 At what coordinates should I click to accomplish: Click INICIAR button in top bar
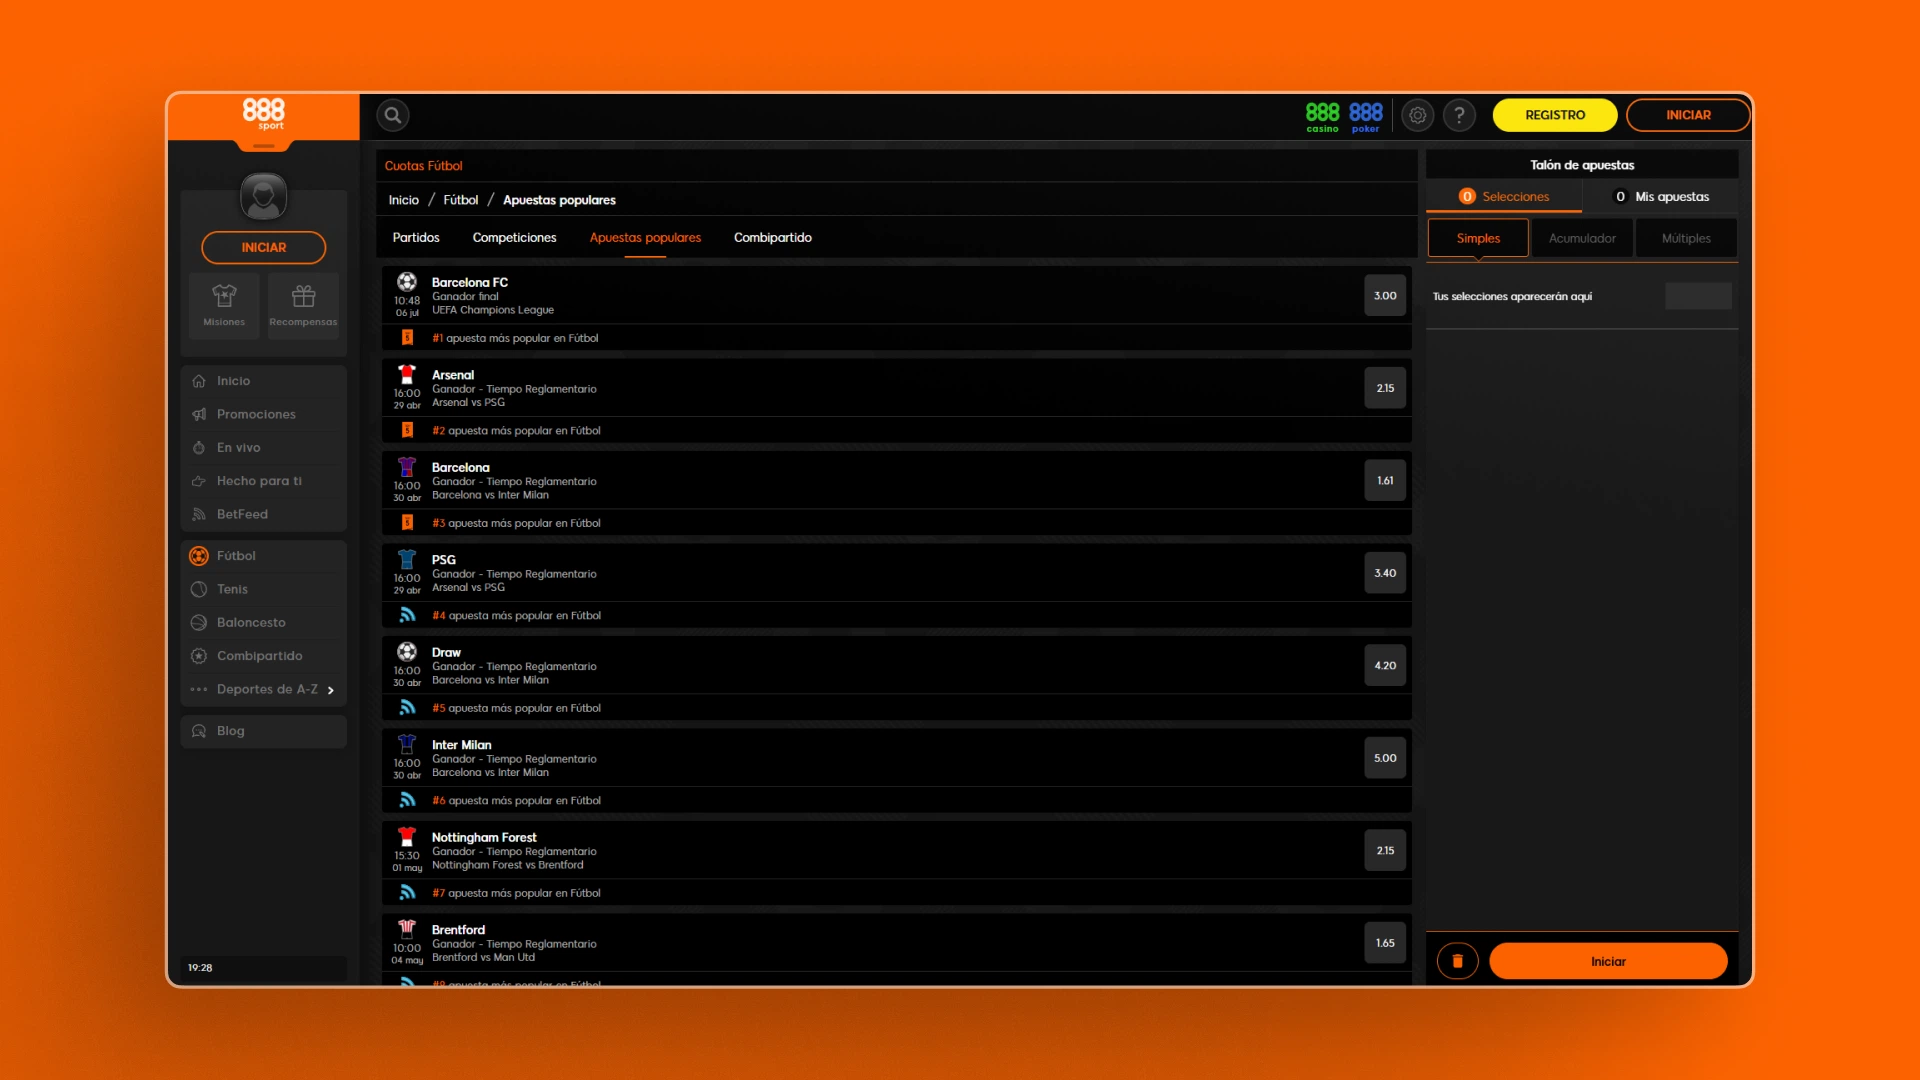(x=1688, y=115)
